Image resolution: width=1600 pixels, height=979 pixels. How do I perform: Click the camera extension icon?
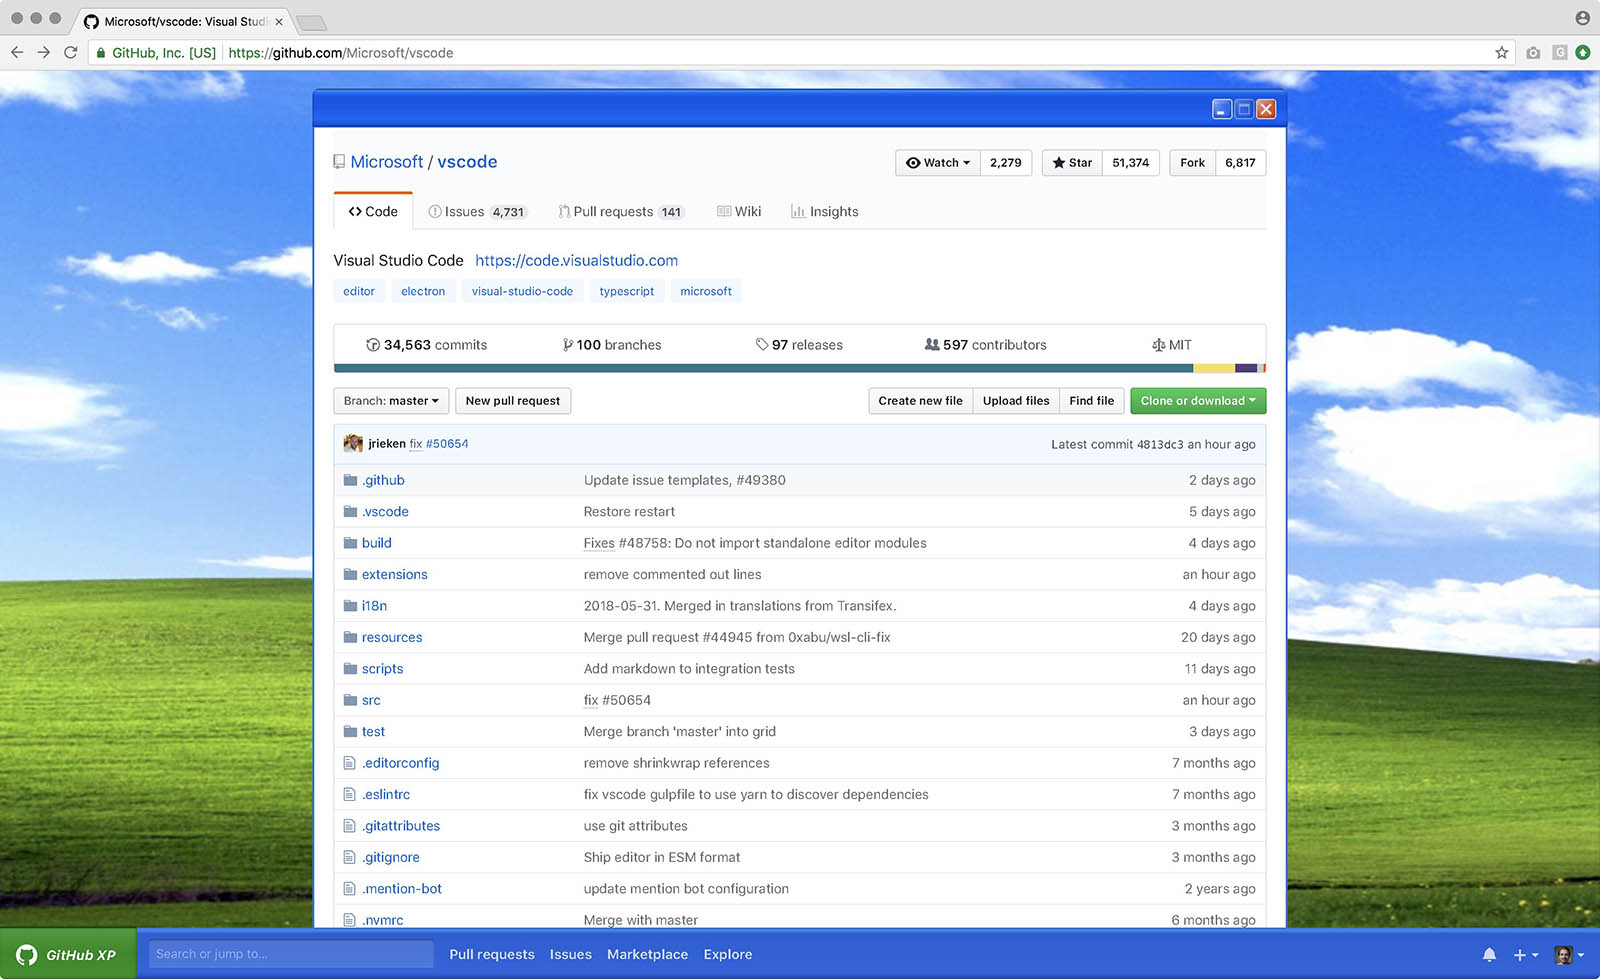(1533, 53)
